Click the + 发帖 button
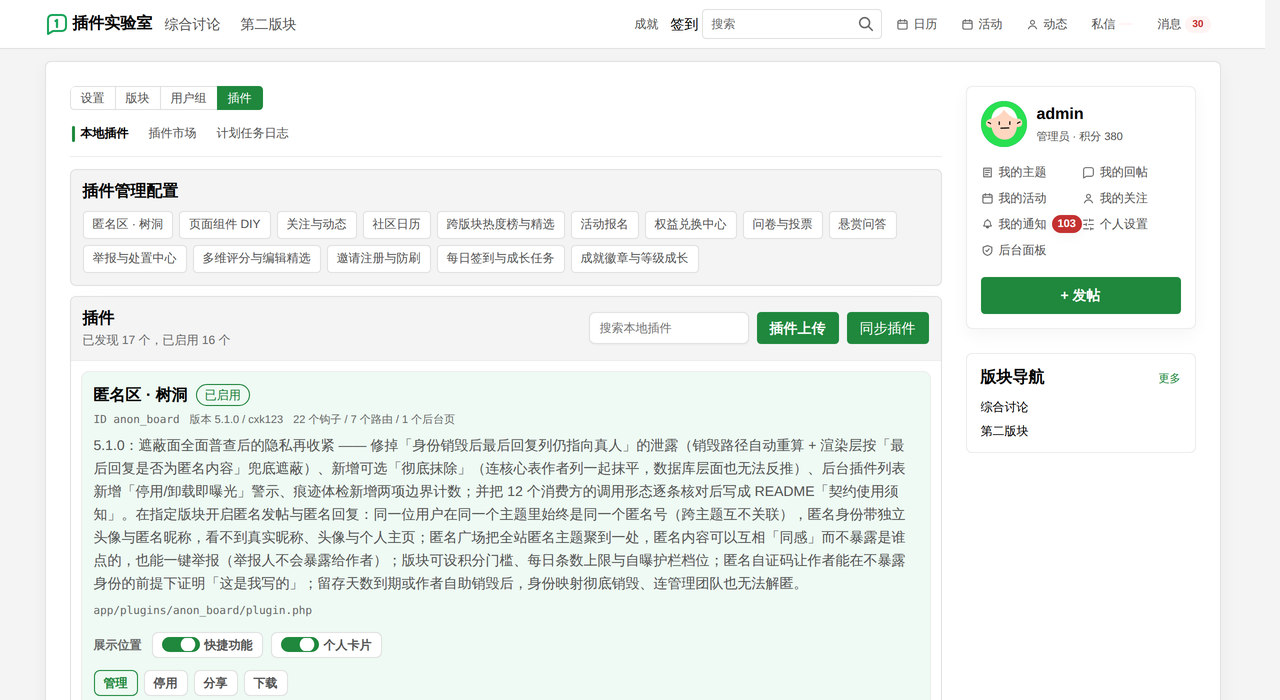Image resolution: width=1280 pixels, height=700 pixels. (x=1081, y=296)
